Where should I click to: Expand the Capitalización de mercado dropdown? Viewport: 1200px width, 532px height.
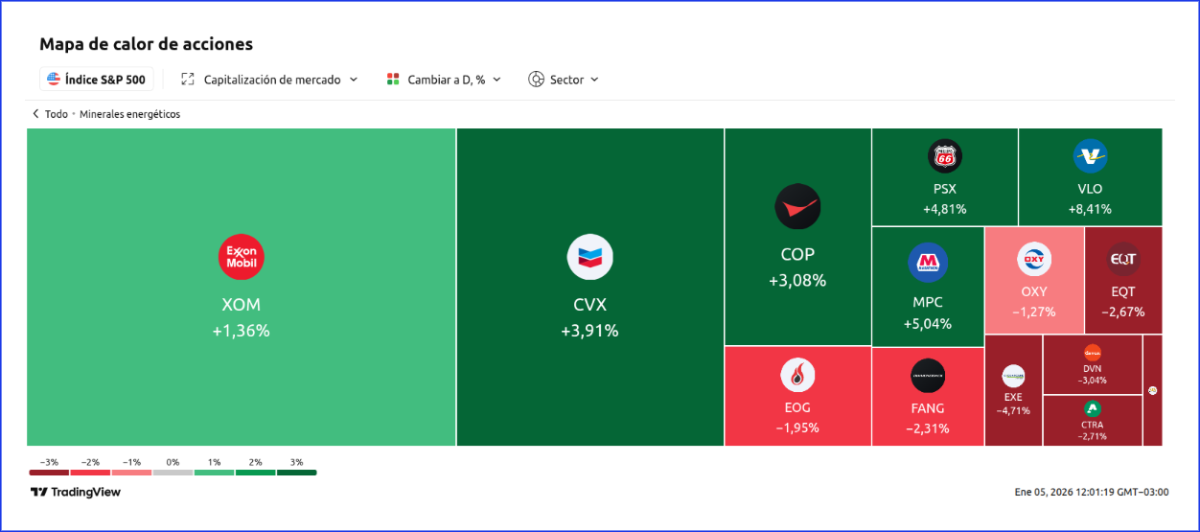(269, 79)
